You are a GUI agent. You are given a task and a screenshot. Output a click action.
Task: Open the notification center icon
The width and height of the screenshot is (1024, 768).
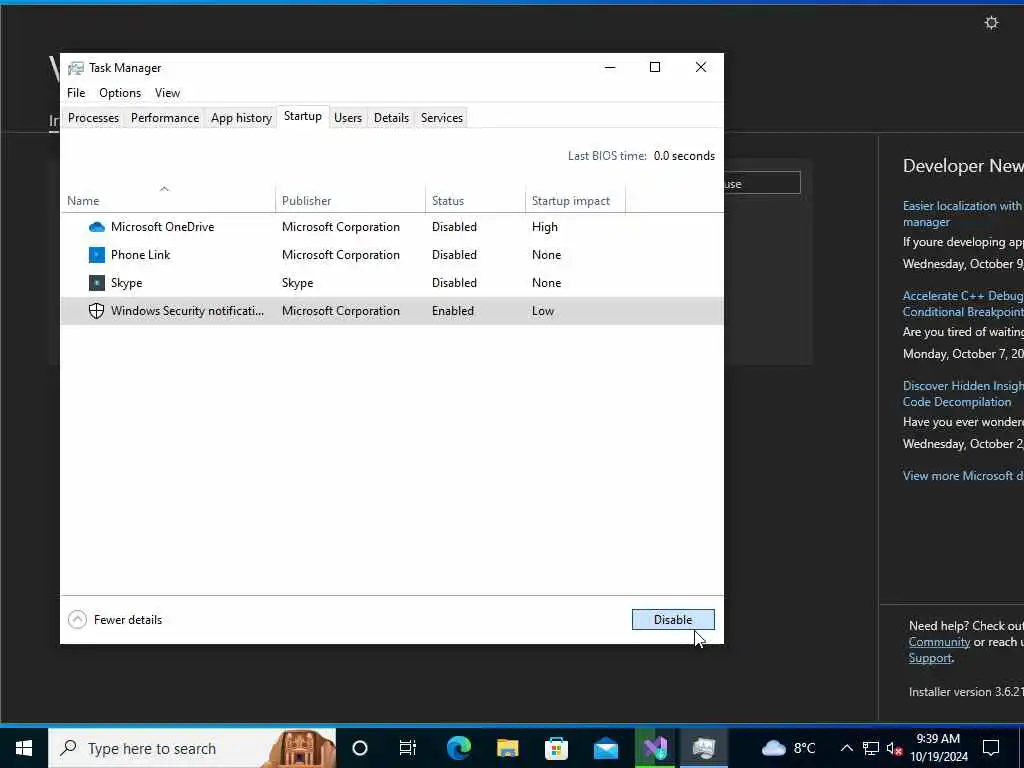tap(991, 748)
